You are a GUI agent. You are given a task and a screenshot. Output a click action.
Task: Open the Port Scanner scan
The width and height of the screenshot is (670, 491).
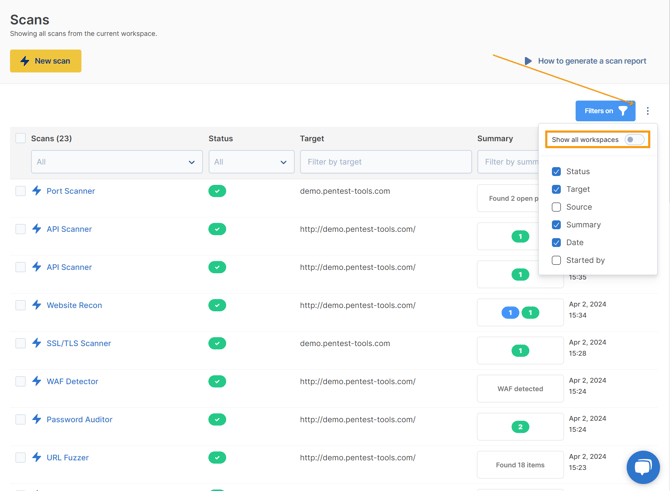(71, 191)
